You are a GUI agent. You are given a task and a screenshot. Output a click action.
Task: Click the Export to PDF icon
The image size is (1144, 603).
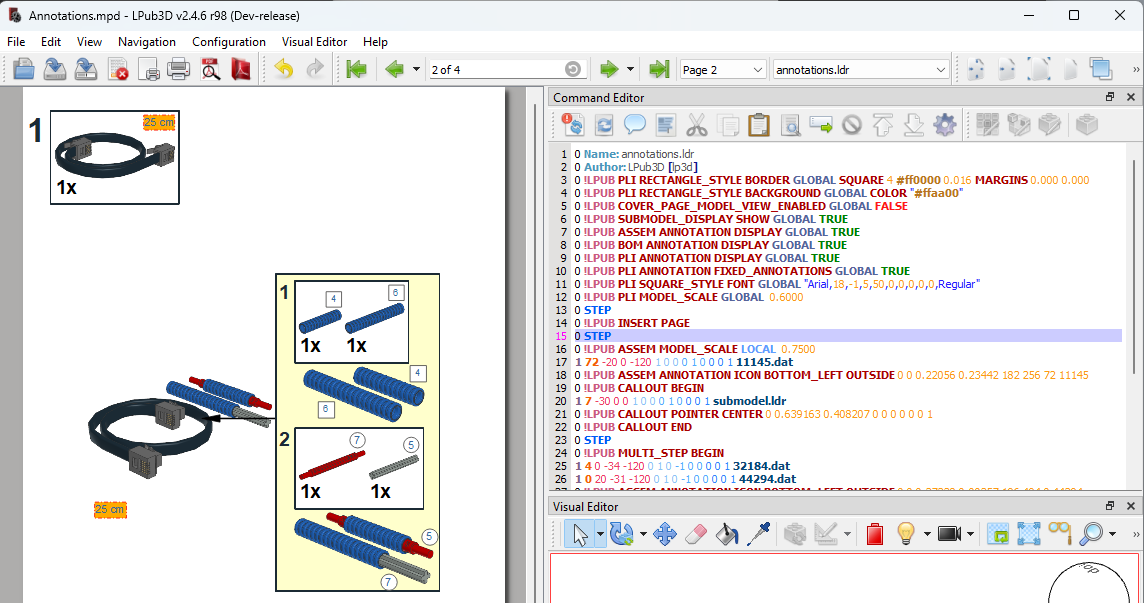coord(241,69)
